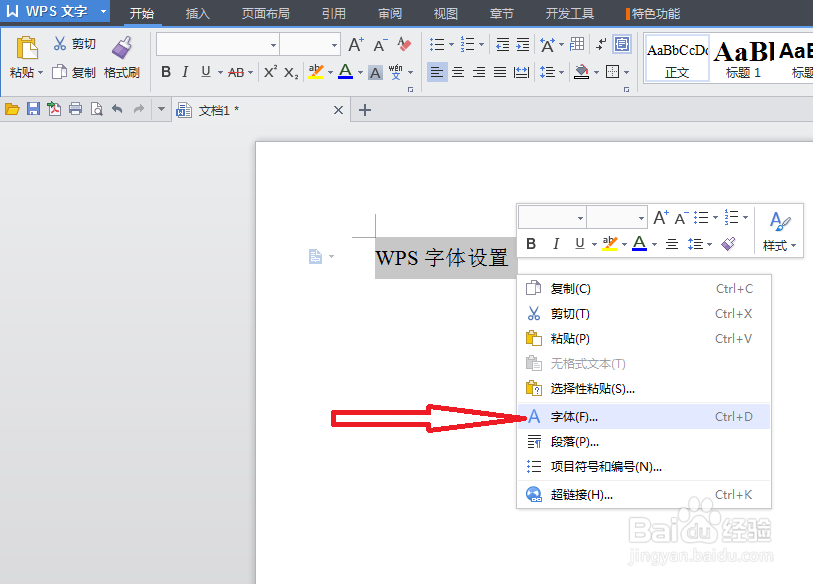Screen dimensions: 819x584
Task: Choose 粘贴(P) from context menu
Action: pyautogui.click(x=644, y=338)
